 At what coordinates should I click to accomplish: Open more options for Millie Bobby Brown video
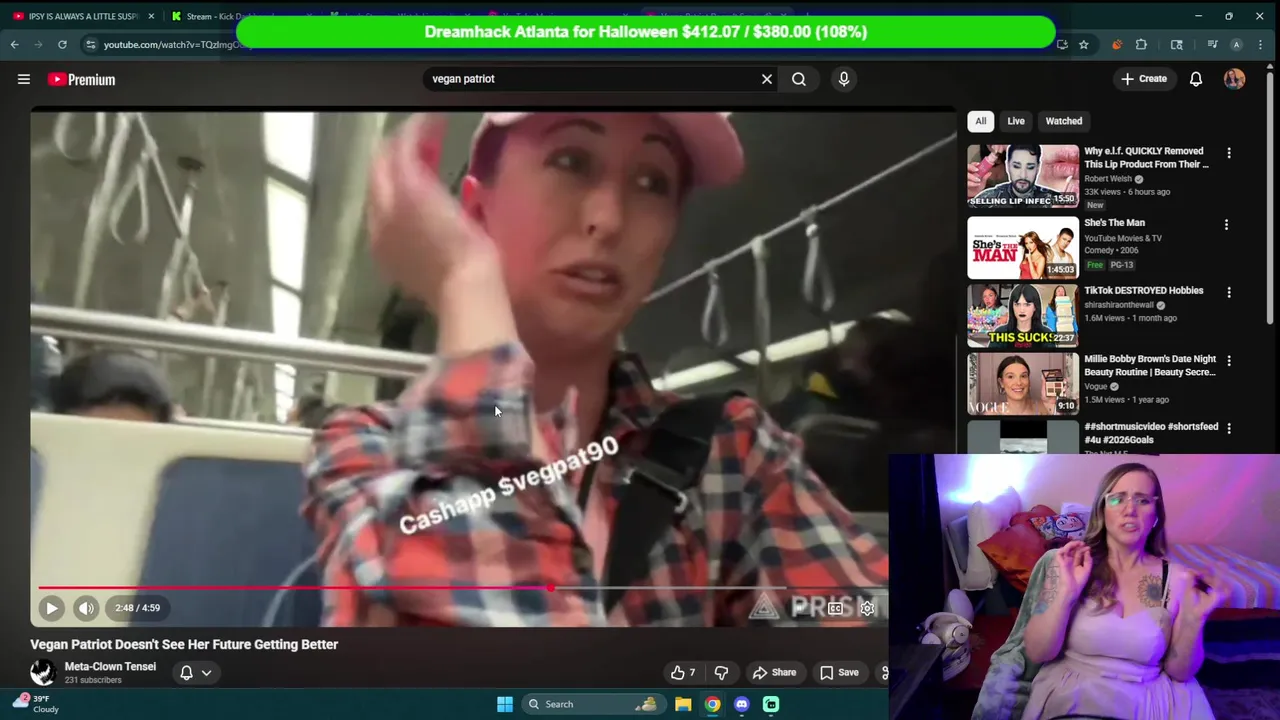pos(1227,360)
